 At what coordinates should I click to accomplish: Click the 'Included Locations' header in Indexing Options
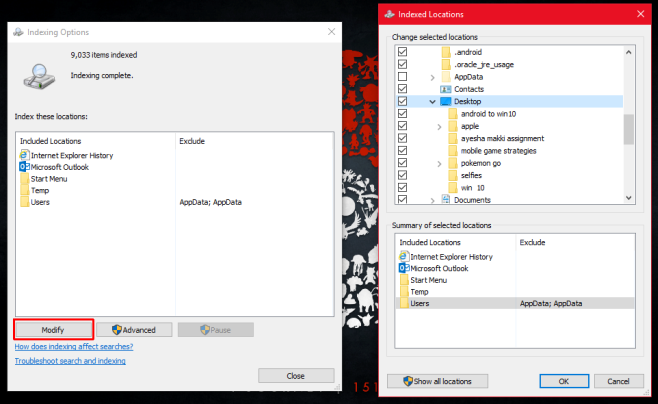(x=50, y=141)
